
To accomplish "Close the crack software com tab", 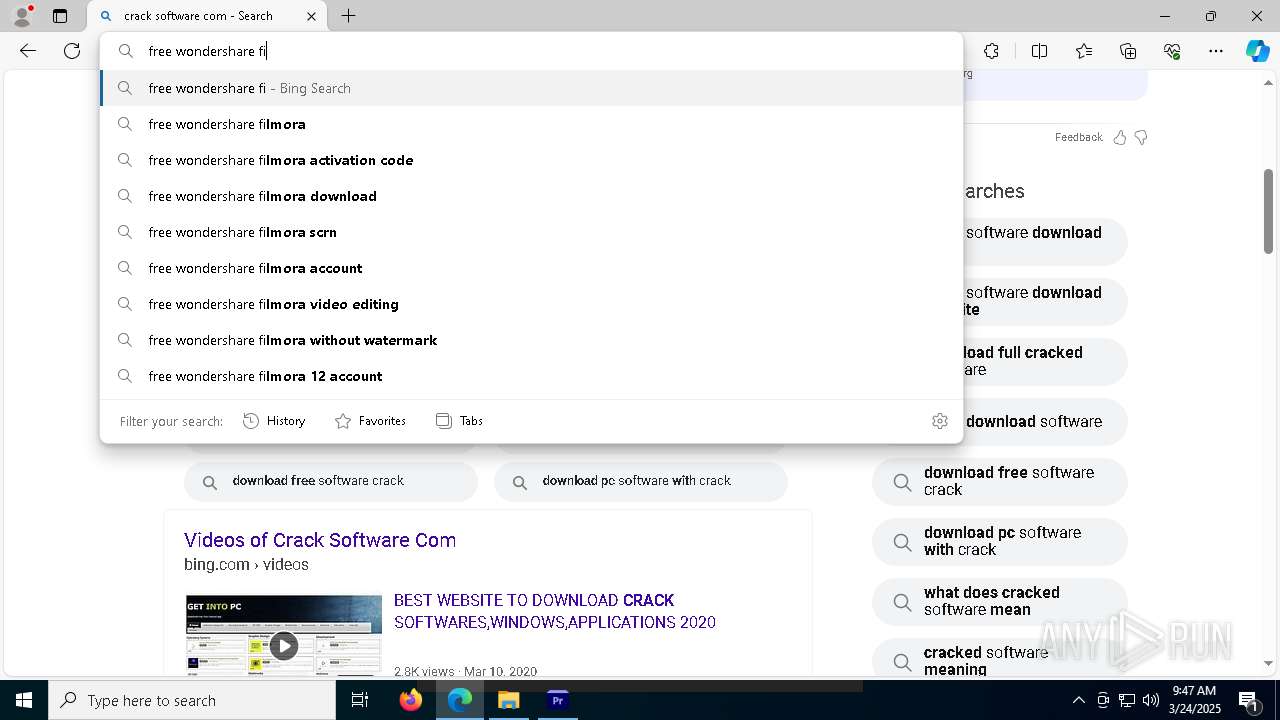I will coord(311,16).
